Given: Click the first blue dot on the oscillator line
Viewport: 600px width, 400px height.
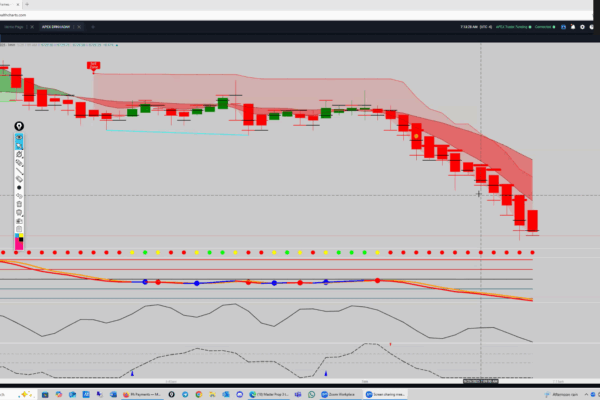Looking at the screenshot, I should pos(145,282).
